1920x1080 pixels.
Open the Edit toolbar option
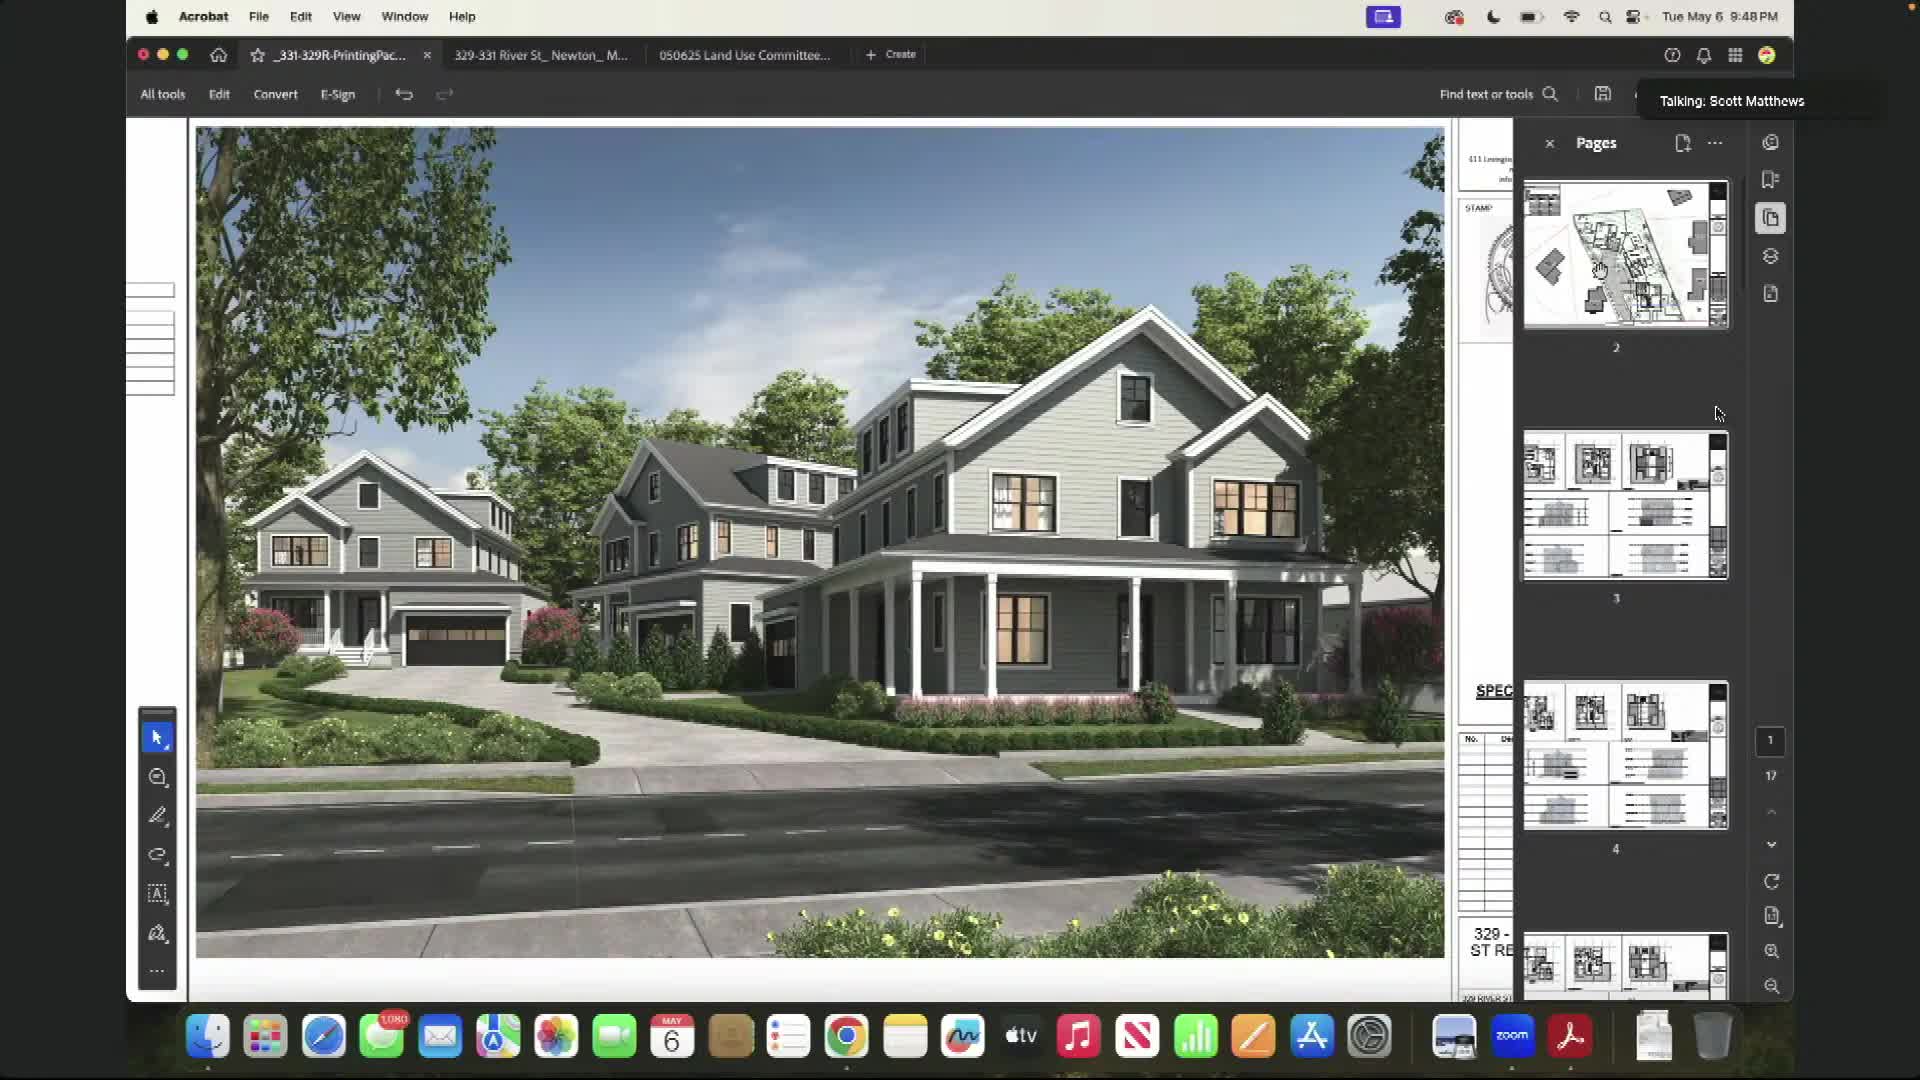click(219, 94)
